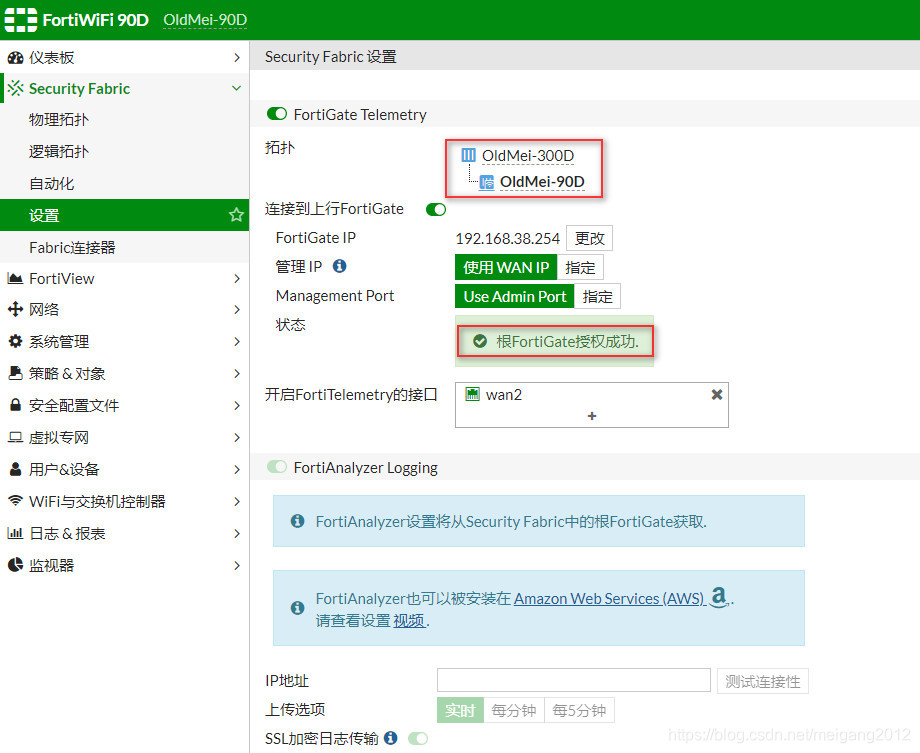Expand WiFi与交换机控制器 menu chevron
The height and width of the screenshot is (753, 920).
coord(236,501)
